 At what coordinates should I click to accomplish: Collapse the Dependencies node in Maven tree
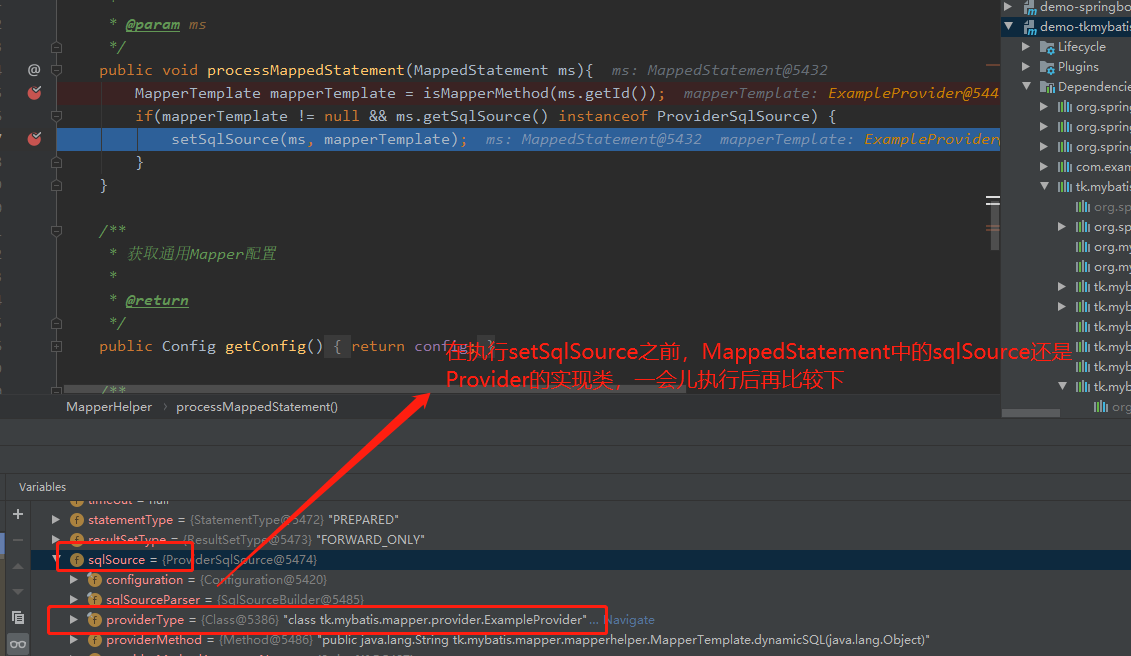click(x=1026, y=87)
